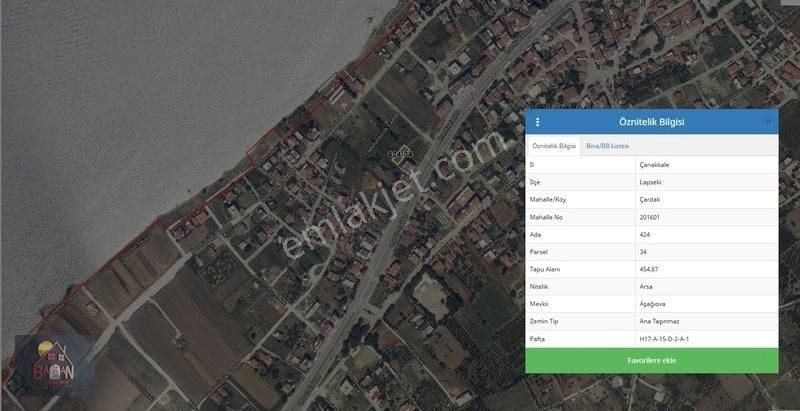Viewport: 800px width, 411px height.
Task: Click the Zemin Tip value Ana Taşınmaz
Action: coord(658,321)
